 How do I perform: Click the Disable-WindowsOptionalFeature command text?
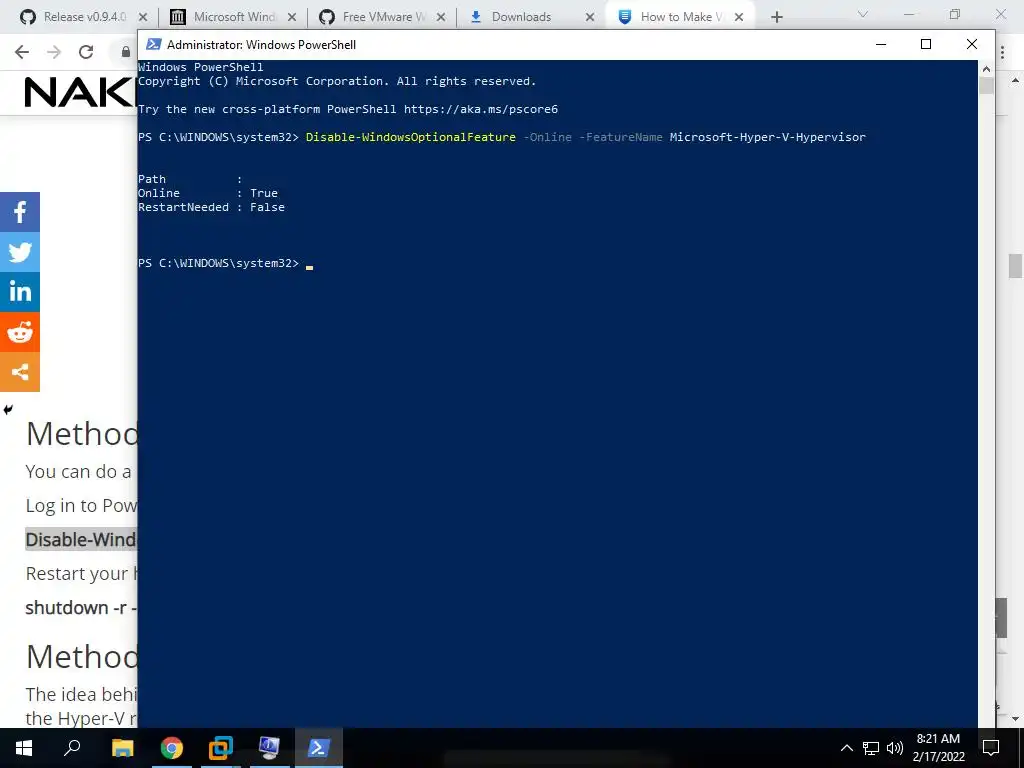point(410,137)
